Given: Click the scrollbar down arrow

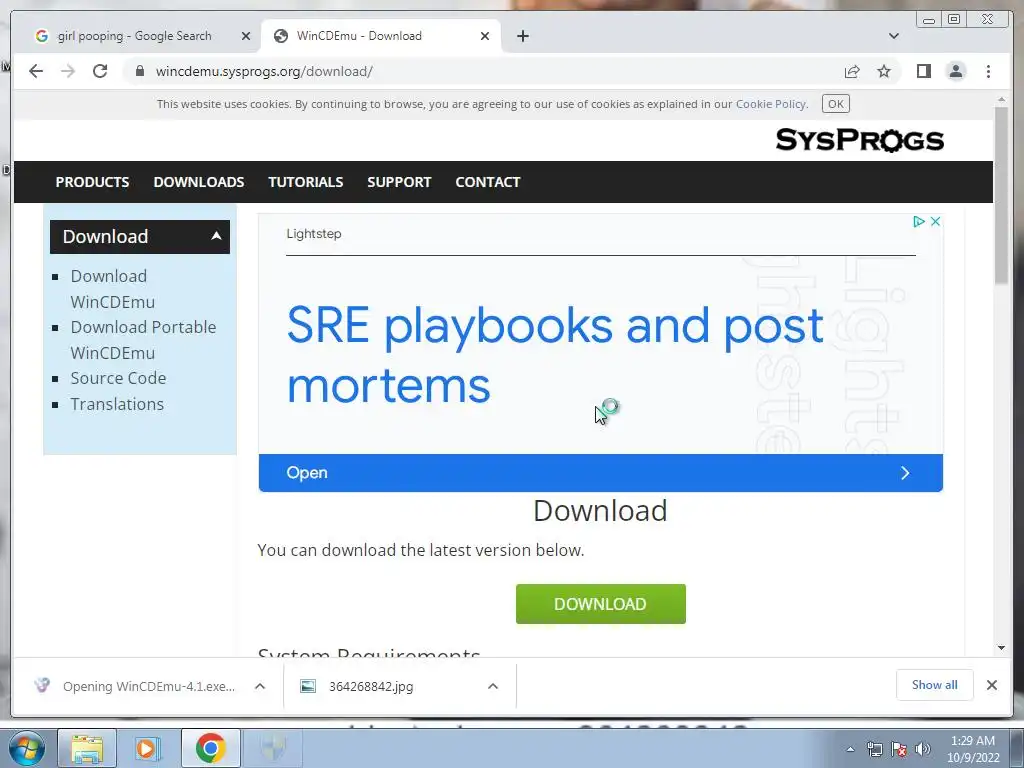Looking at the screenshot, I should pos(1001,648).
